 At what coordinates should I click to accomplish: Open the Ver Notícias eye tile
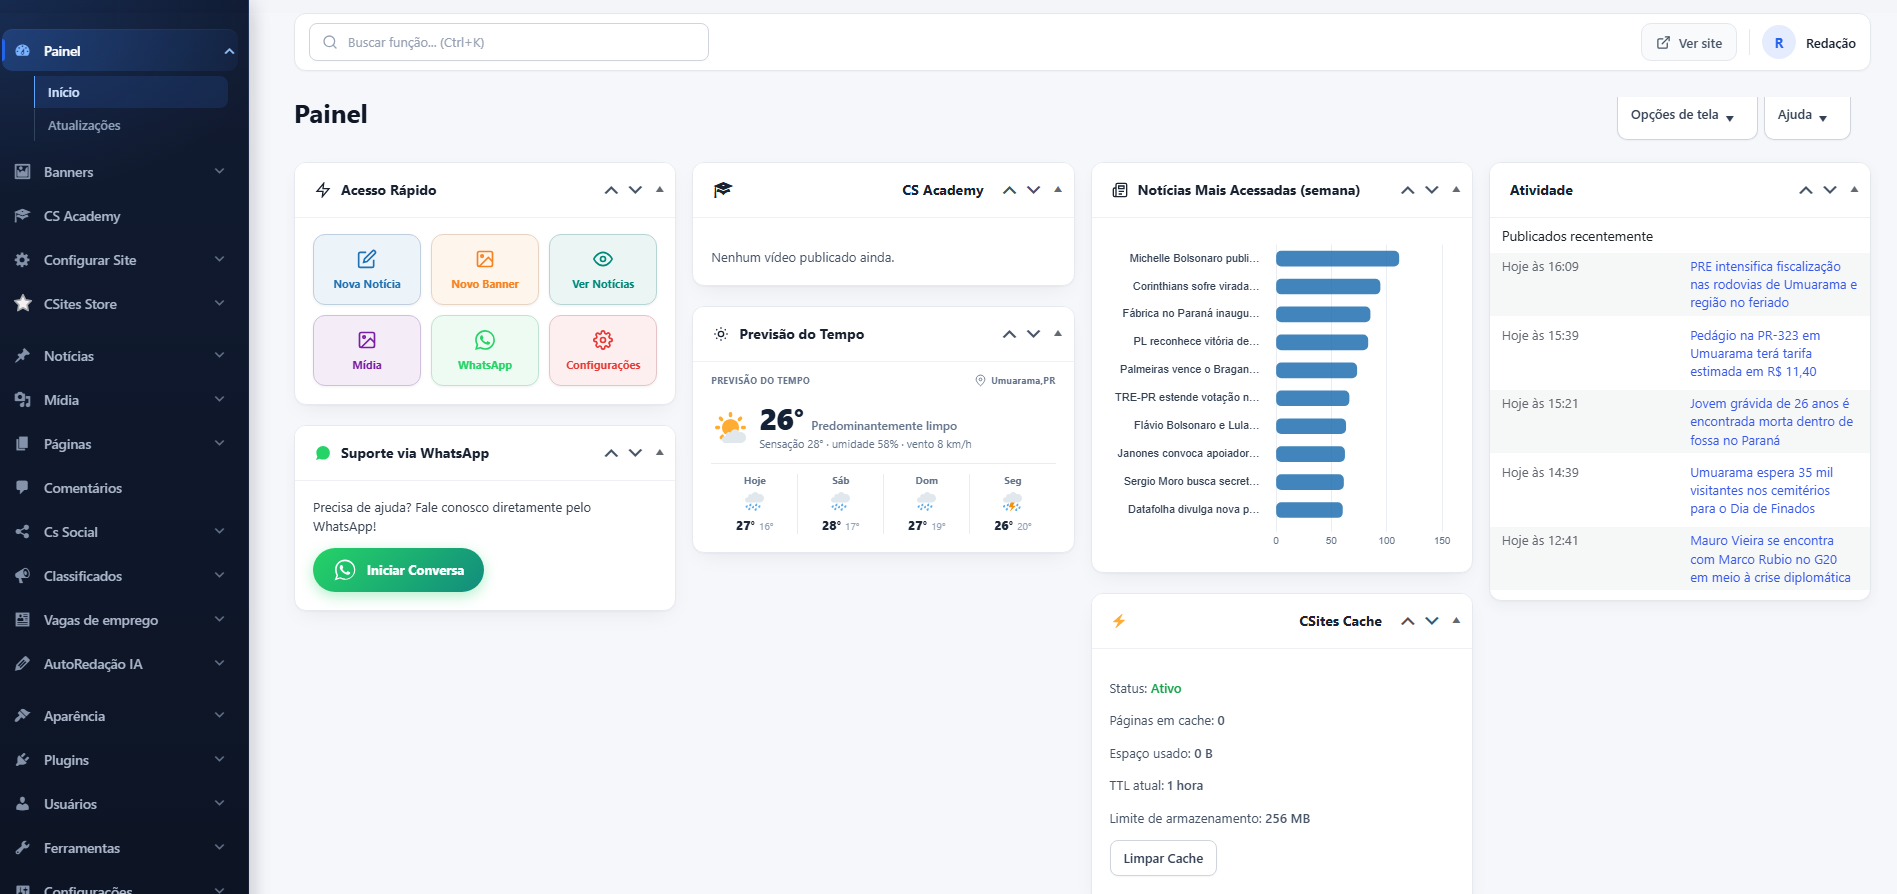pos(603,269)
